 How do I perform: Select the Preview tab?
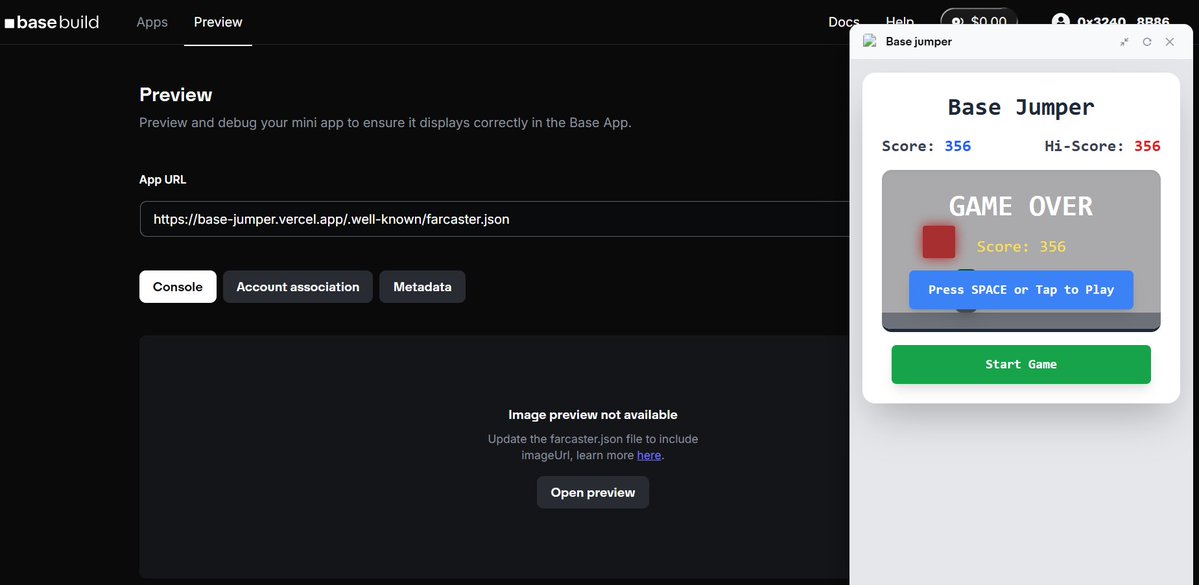coord(217,21)
